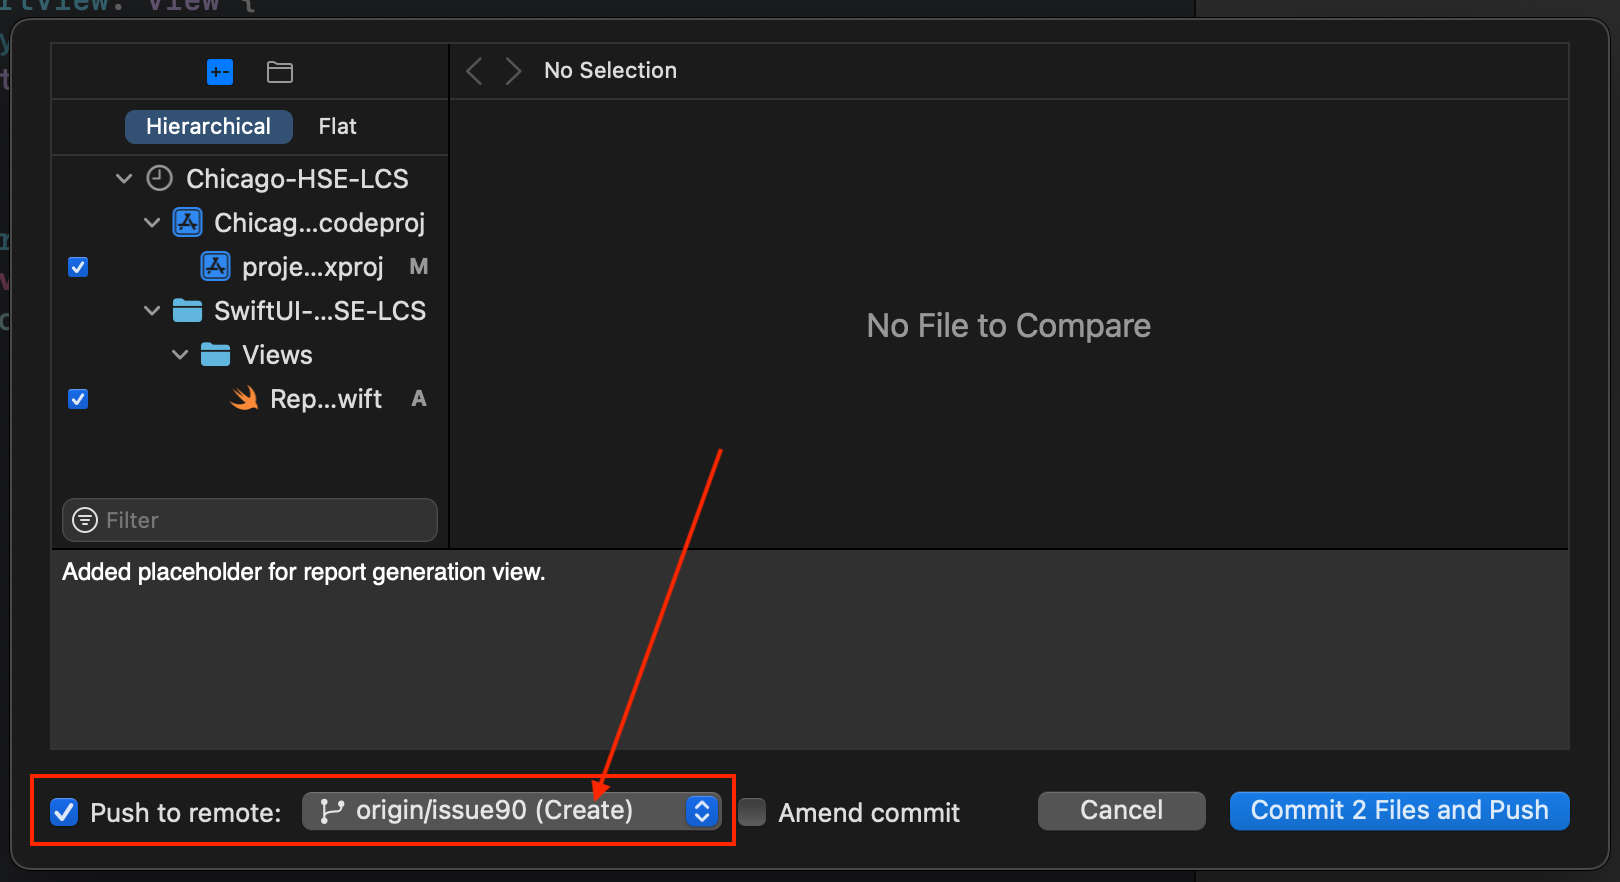Screen dimensions: 1620x882
Task: Uncheck the proje...xproj file checkbox
Action: coord(78,267)
